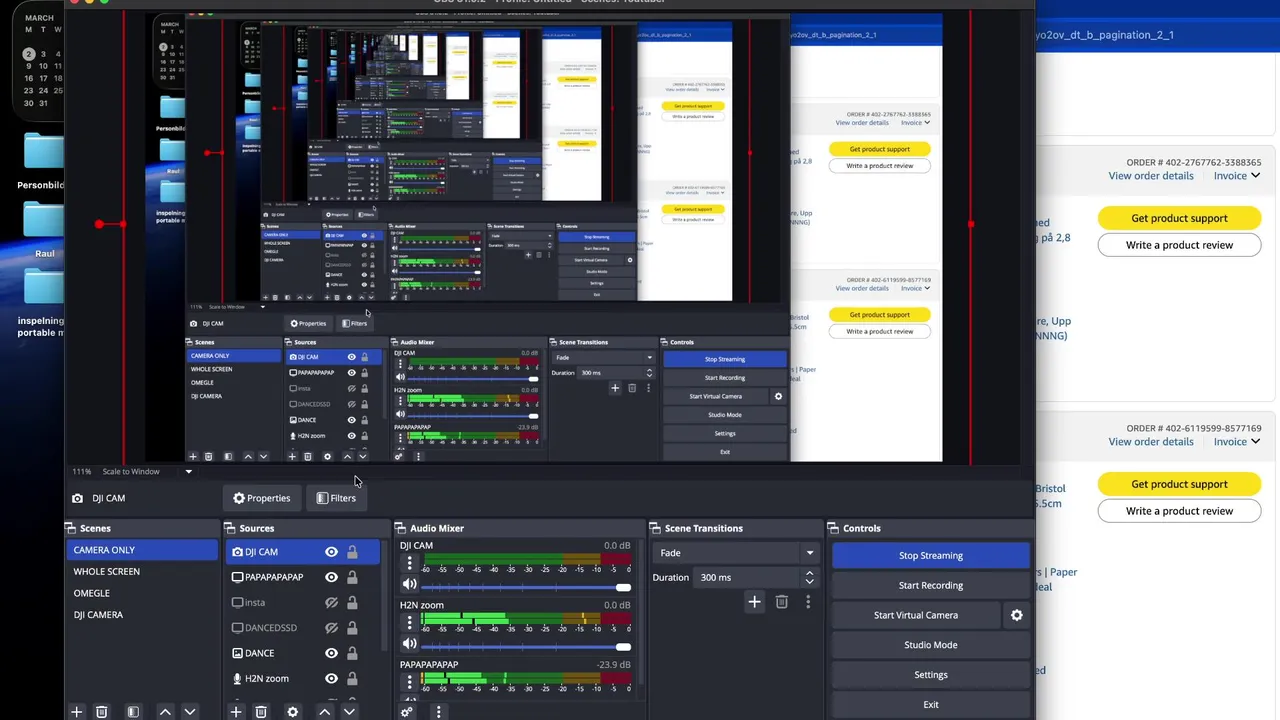
Task: Hide the DJI CAM source in main Sources dock
Action: click(331, 552)
